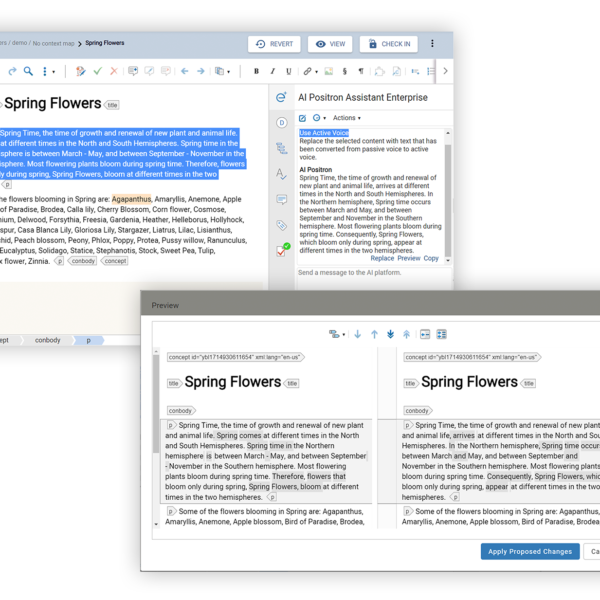Screen dimensions: 600x600
Task: Click the Redo arrow in editor toolbar
Action: 12,71
